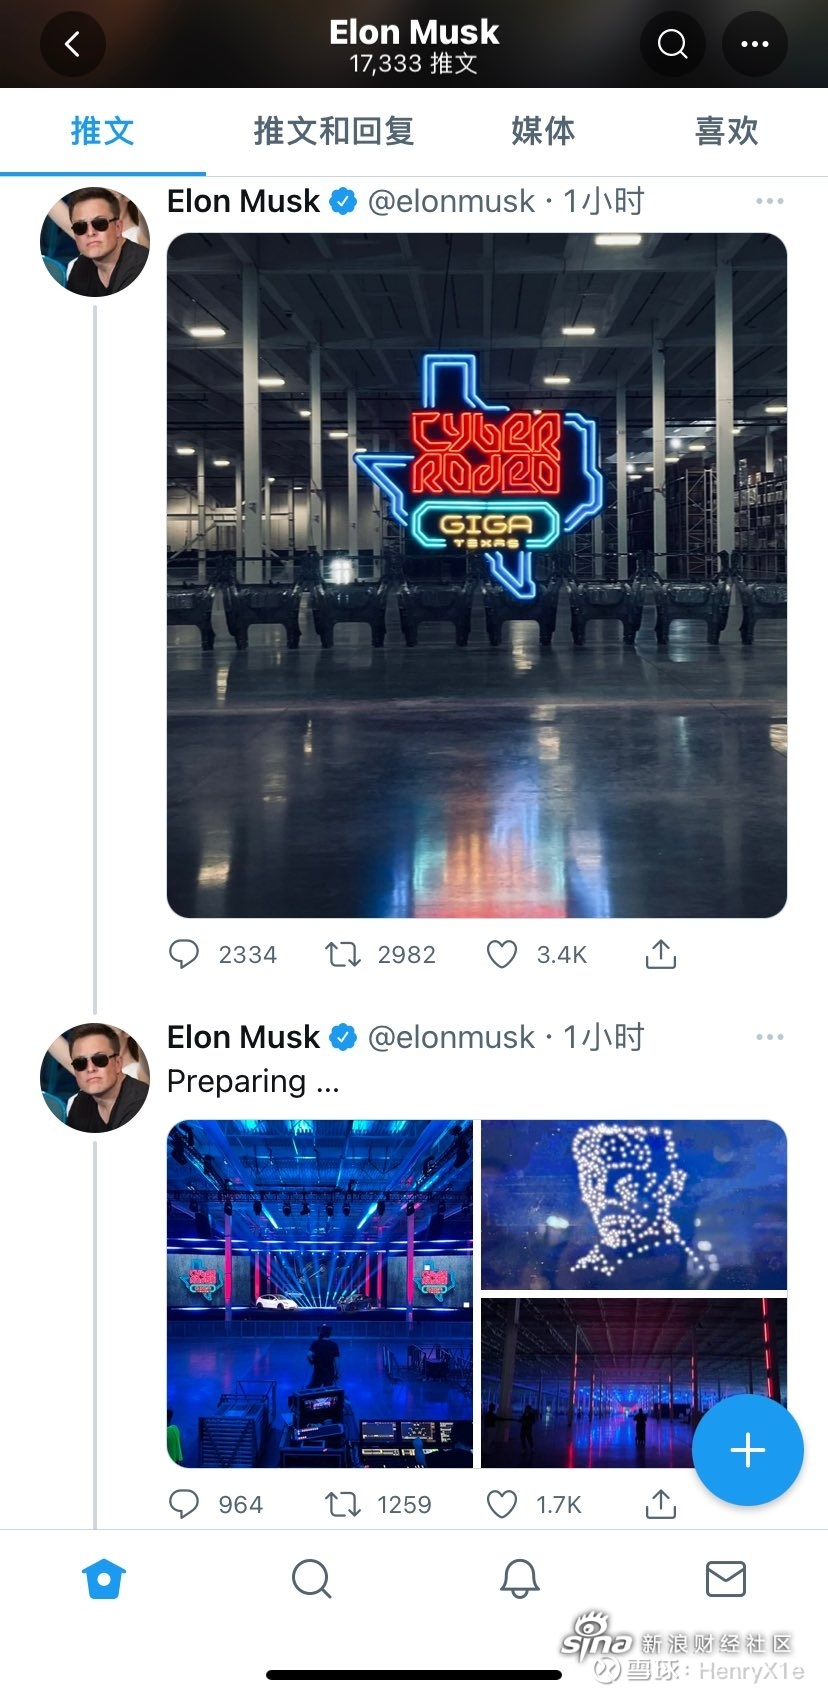This screenshot has height=1696, width=828.
Task: Share the Cyber Rodeo tweet
Action: (660, 955)
